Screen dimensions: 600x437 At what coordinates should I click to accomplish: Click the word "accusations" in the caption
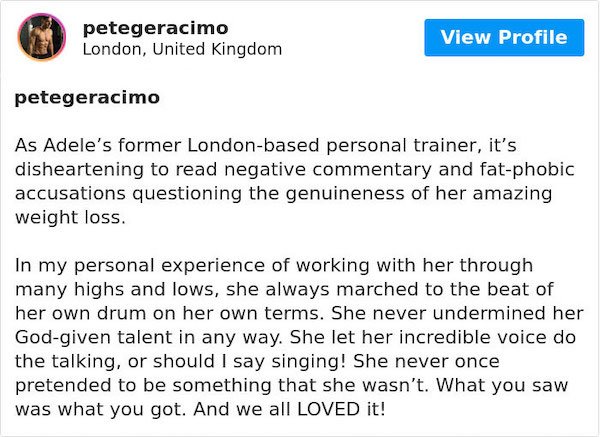(70, 193)
